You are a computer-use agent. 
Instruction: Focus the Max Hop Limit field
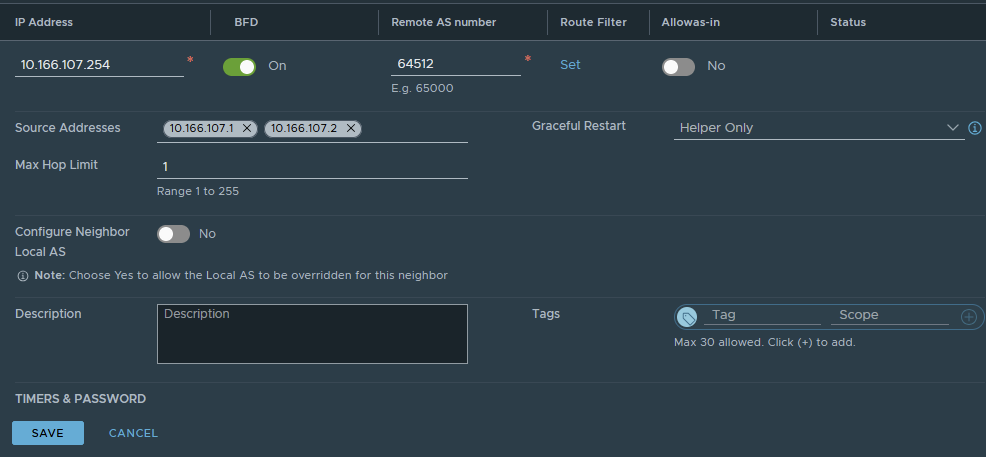(x=312, y=166)
